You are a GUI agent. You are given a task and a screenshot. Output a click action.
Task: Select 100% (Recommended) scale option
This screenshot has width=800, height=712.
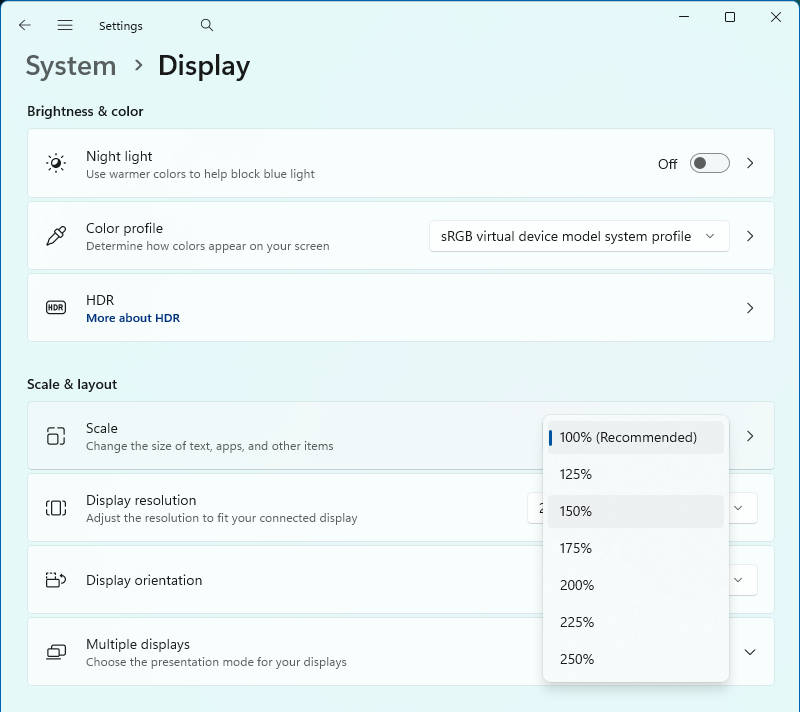click(x=635, y=437)
